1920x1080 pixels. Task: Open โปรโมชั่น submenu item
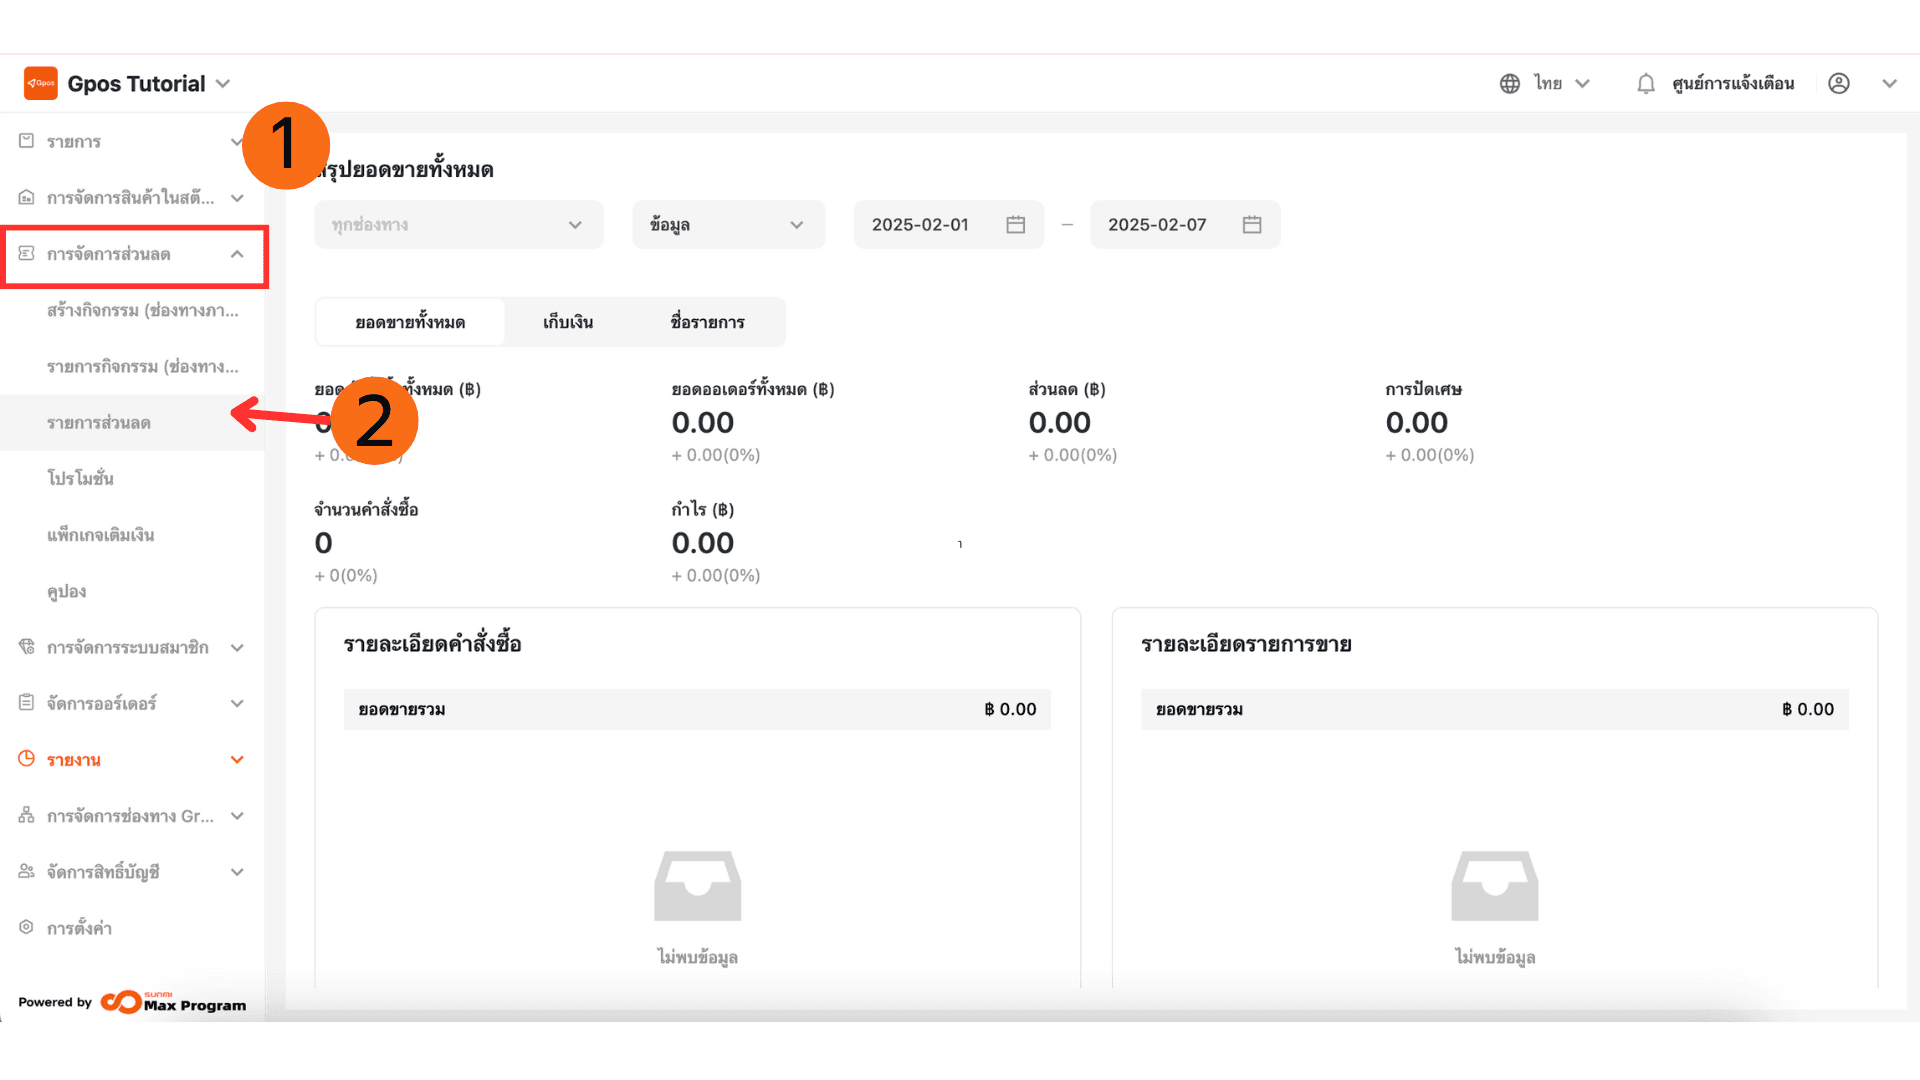pyautogui.click(x=80, y=479)
